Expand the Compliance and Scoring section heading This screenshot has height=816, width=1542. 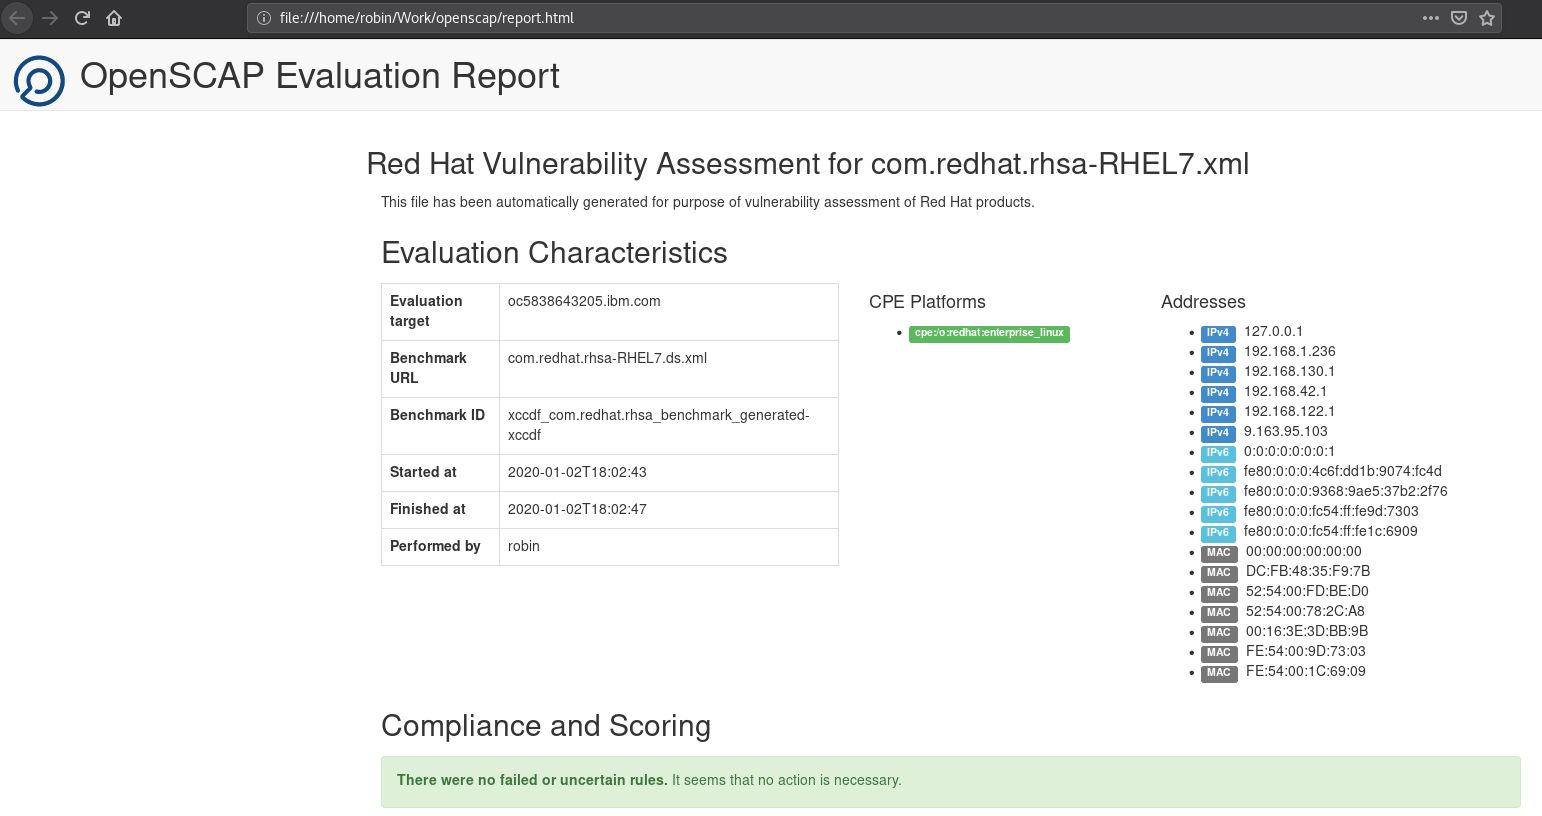[546, 726]
